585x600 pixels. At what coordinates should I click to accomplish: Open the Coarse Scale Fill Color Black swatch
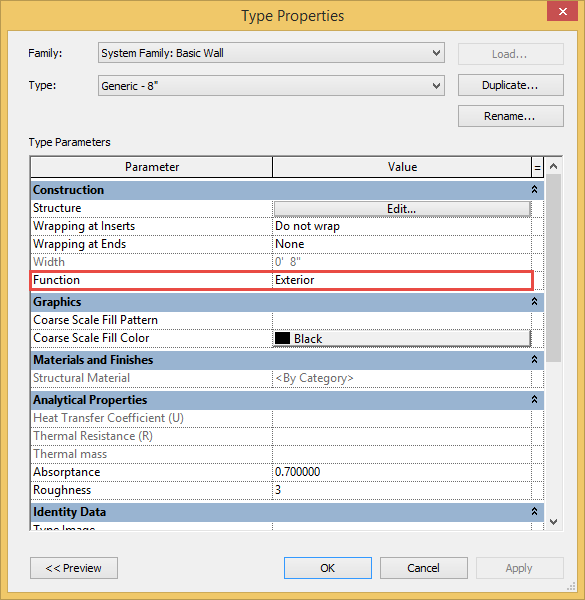click(x=402, y=339)
